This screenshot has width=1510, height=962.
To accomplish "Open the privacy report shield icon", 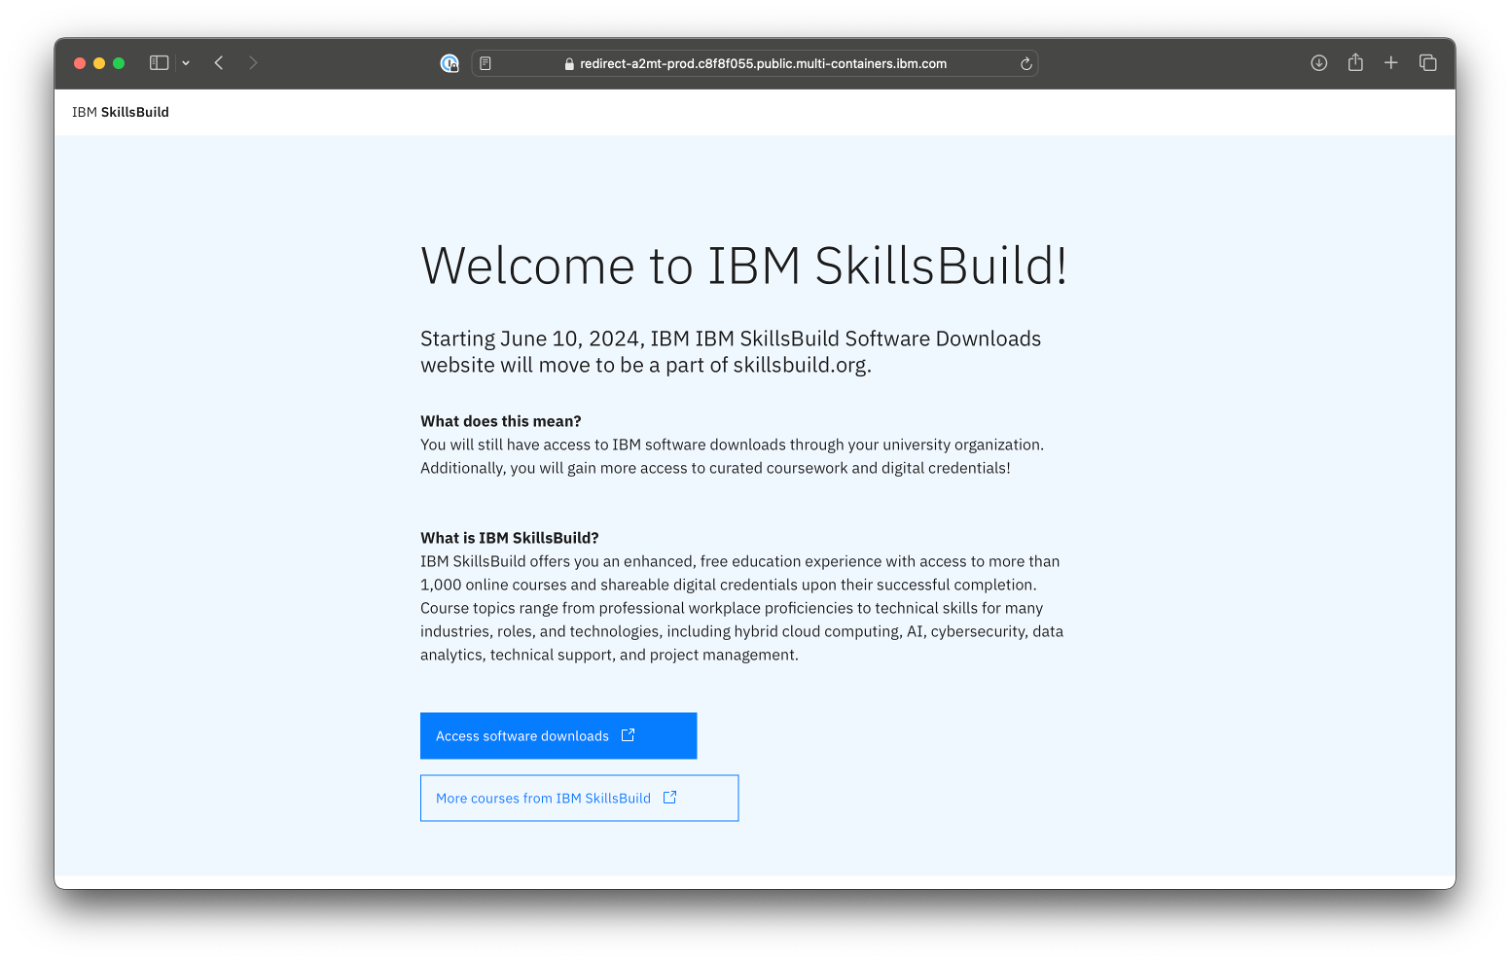I will coord(450,63).
